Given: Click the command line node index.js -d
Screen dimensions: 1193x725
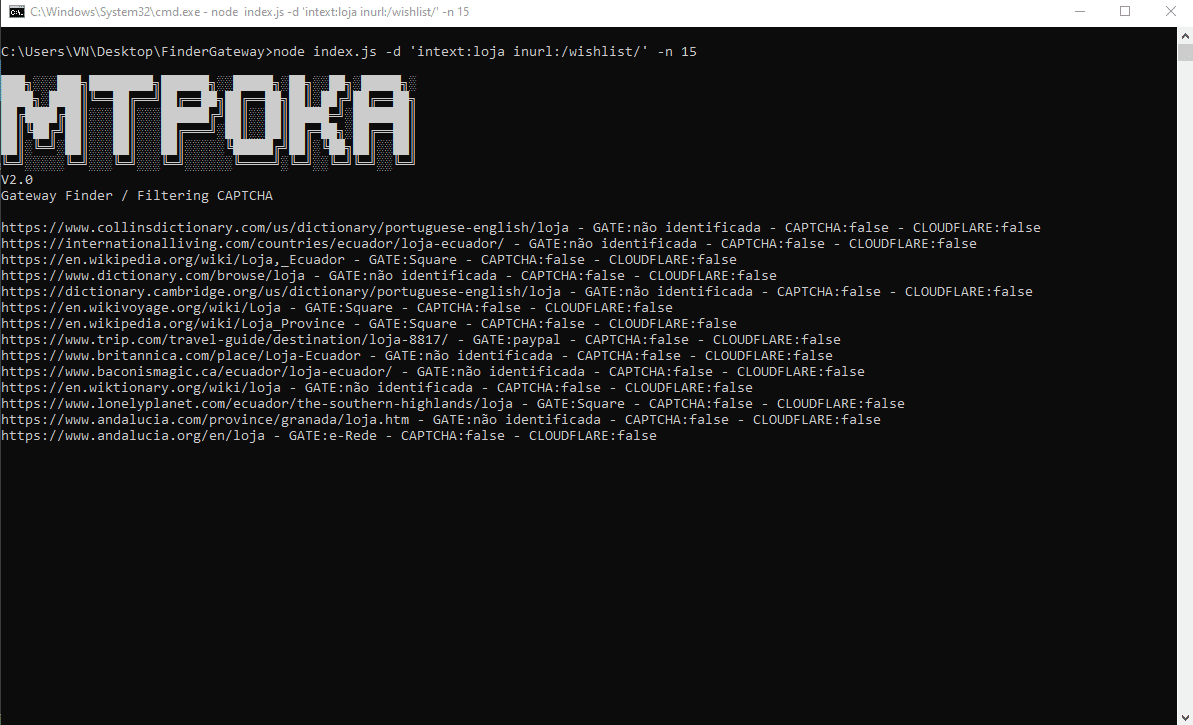Looking at the screenshot, I should pos(348,52).
